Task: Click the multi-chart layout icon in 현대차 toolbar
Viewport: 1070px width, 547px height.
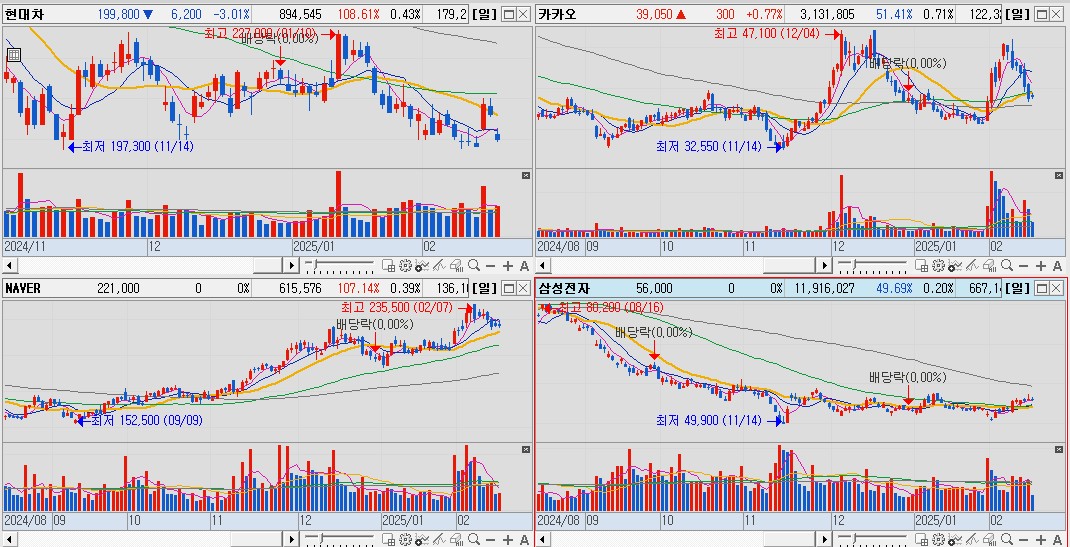Action: click(389, 265)
